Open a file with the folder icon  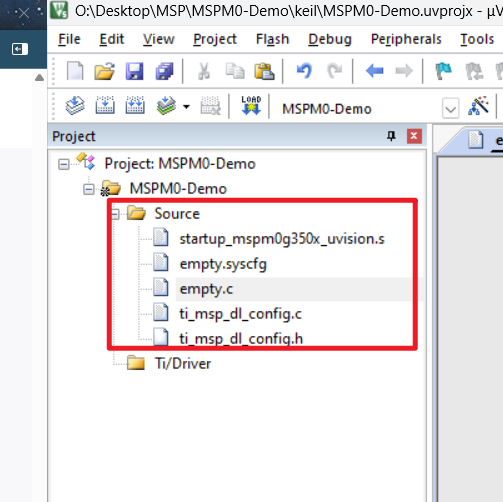tap(104, 71)
